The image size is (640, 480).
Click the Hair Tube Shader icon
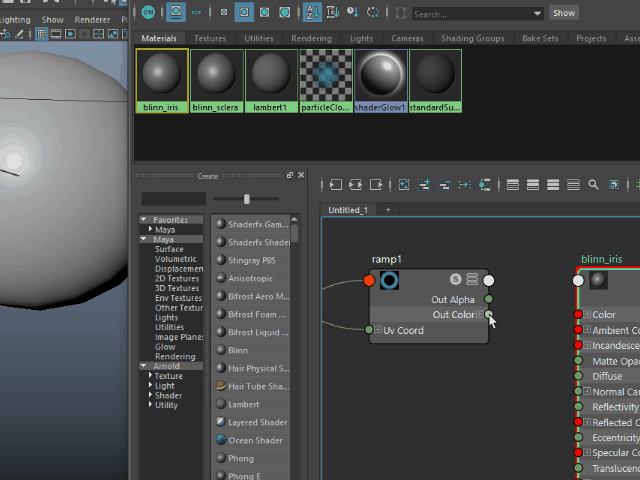click(x=220, y=386)
